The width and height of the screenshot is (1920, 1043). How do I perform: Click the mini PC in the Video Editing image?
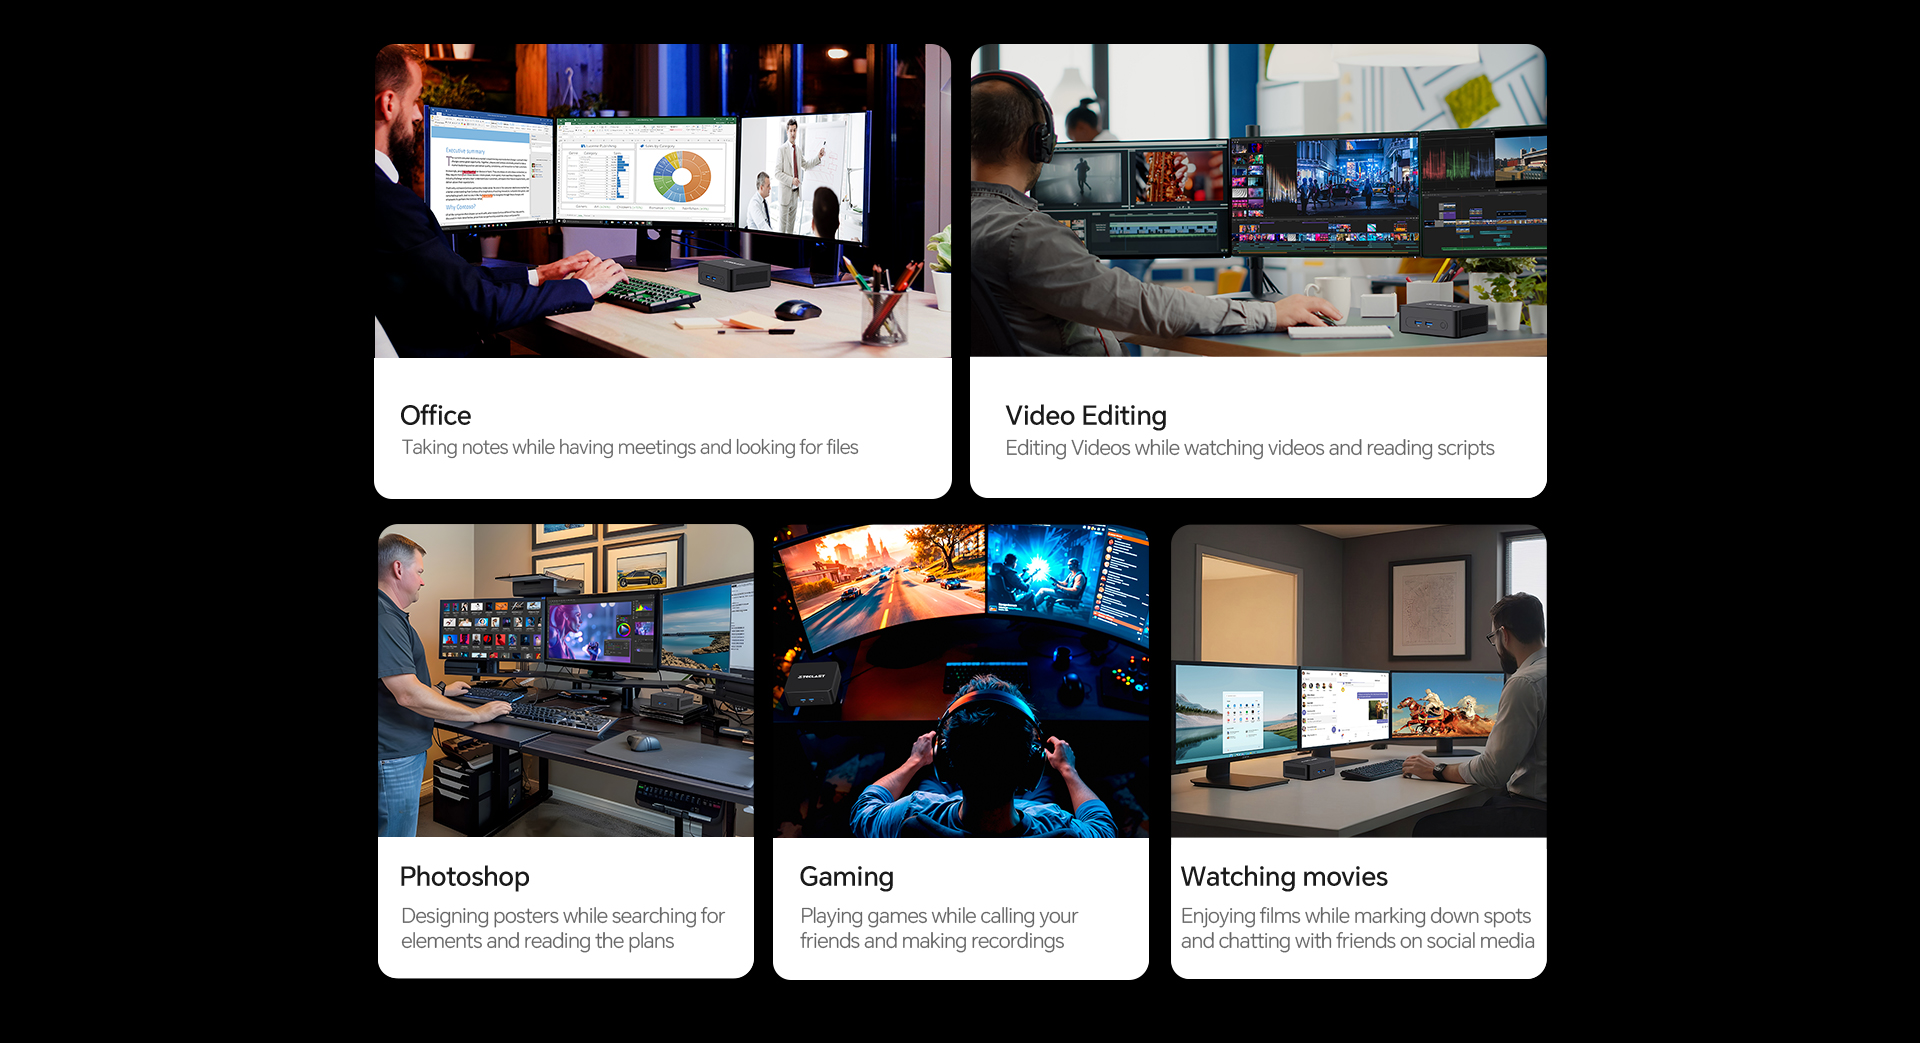tap(1443, 319)
